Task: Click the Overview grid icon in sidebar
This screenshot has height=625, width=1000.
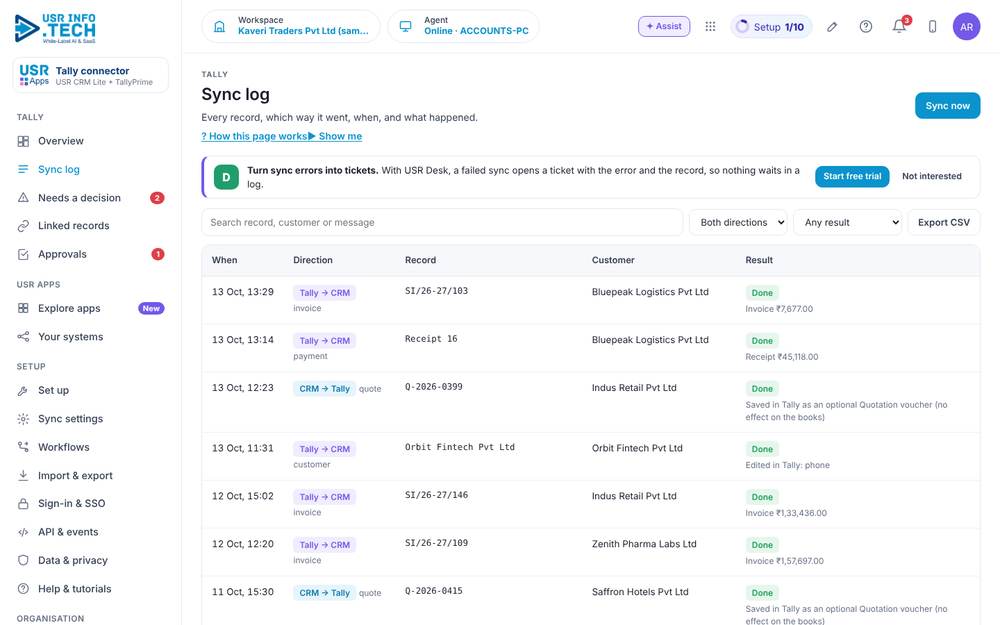Action: 23,141
